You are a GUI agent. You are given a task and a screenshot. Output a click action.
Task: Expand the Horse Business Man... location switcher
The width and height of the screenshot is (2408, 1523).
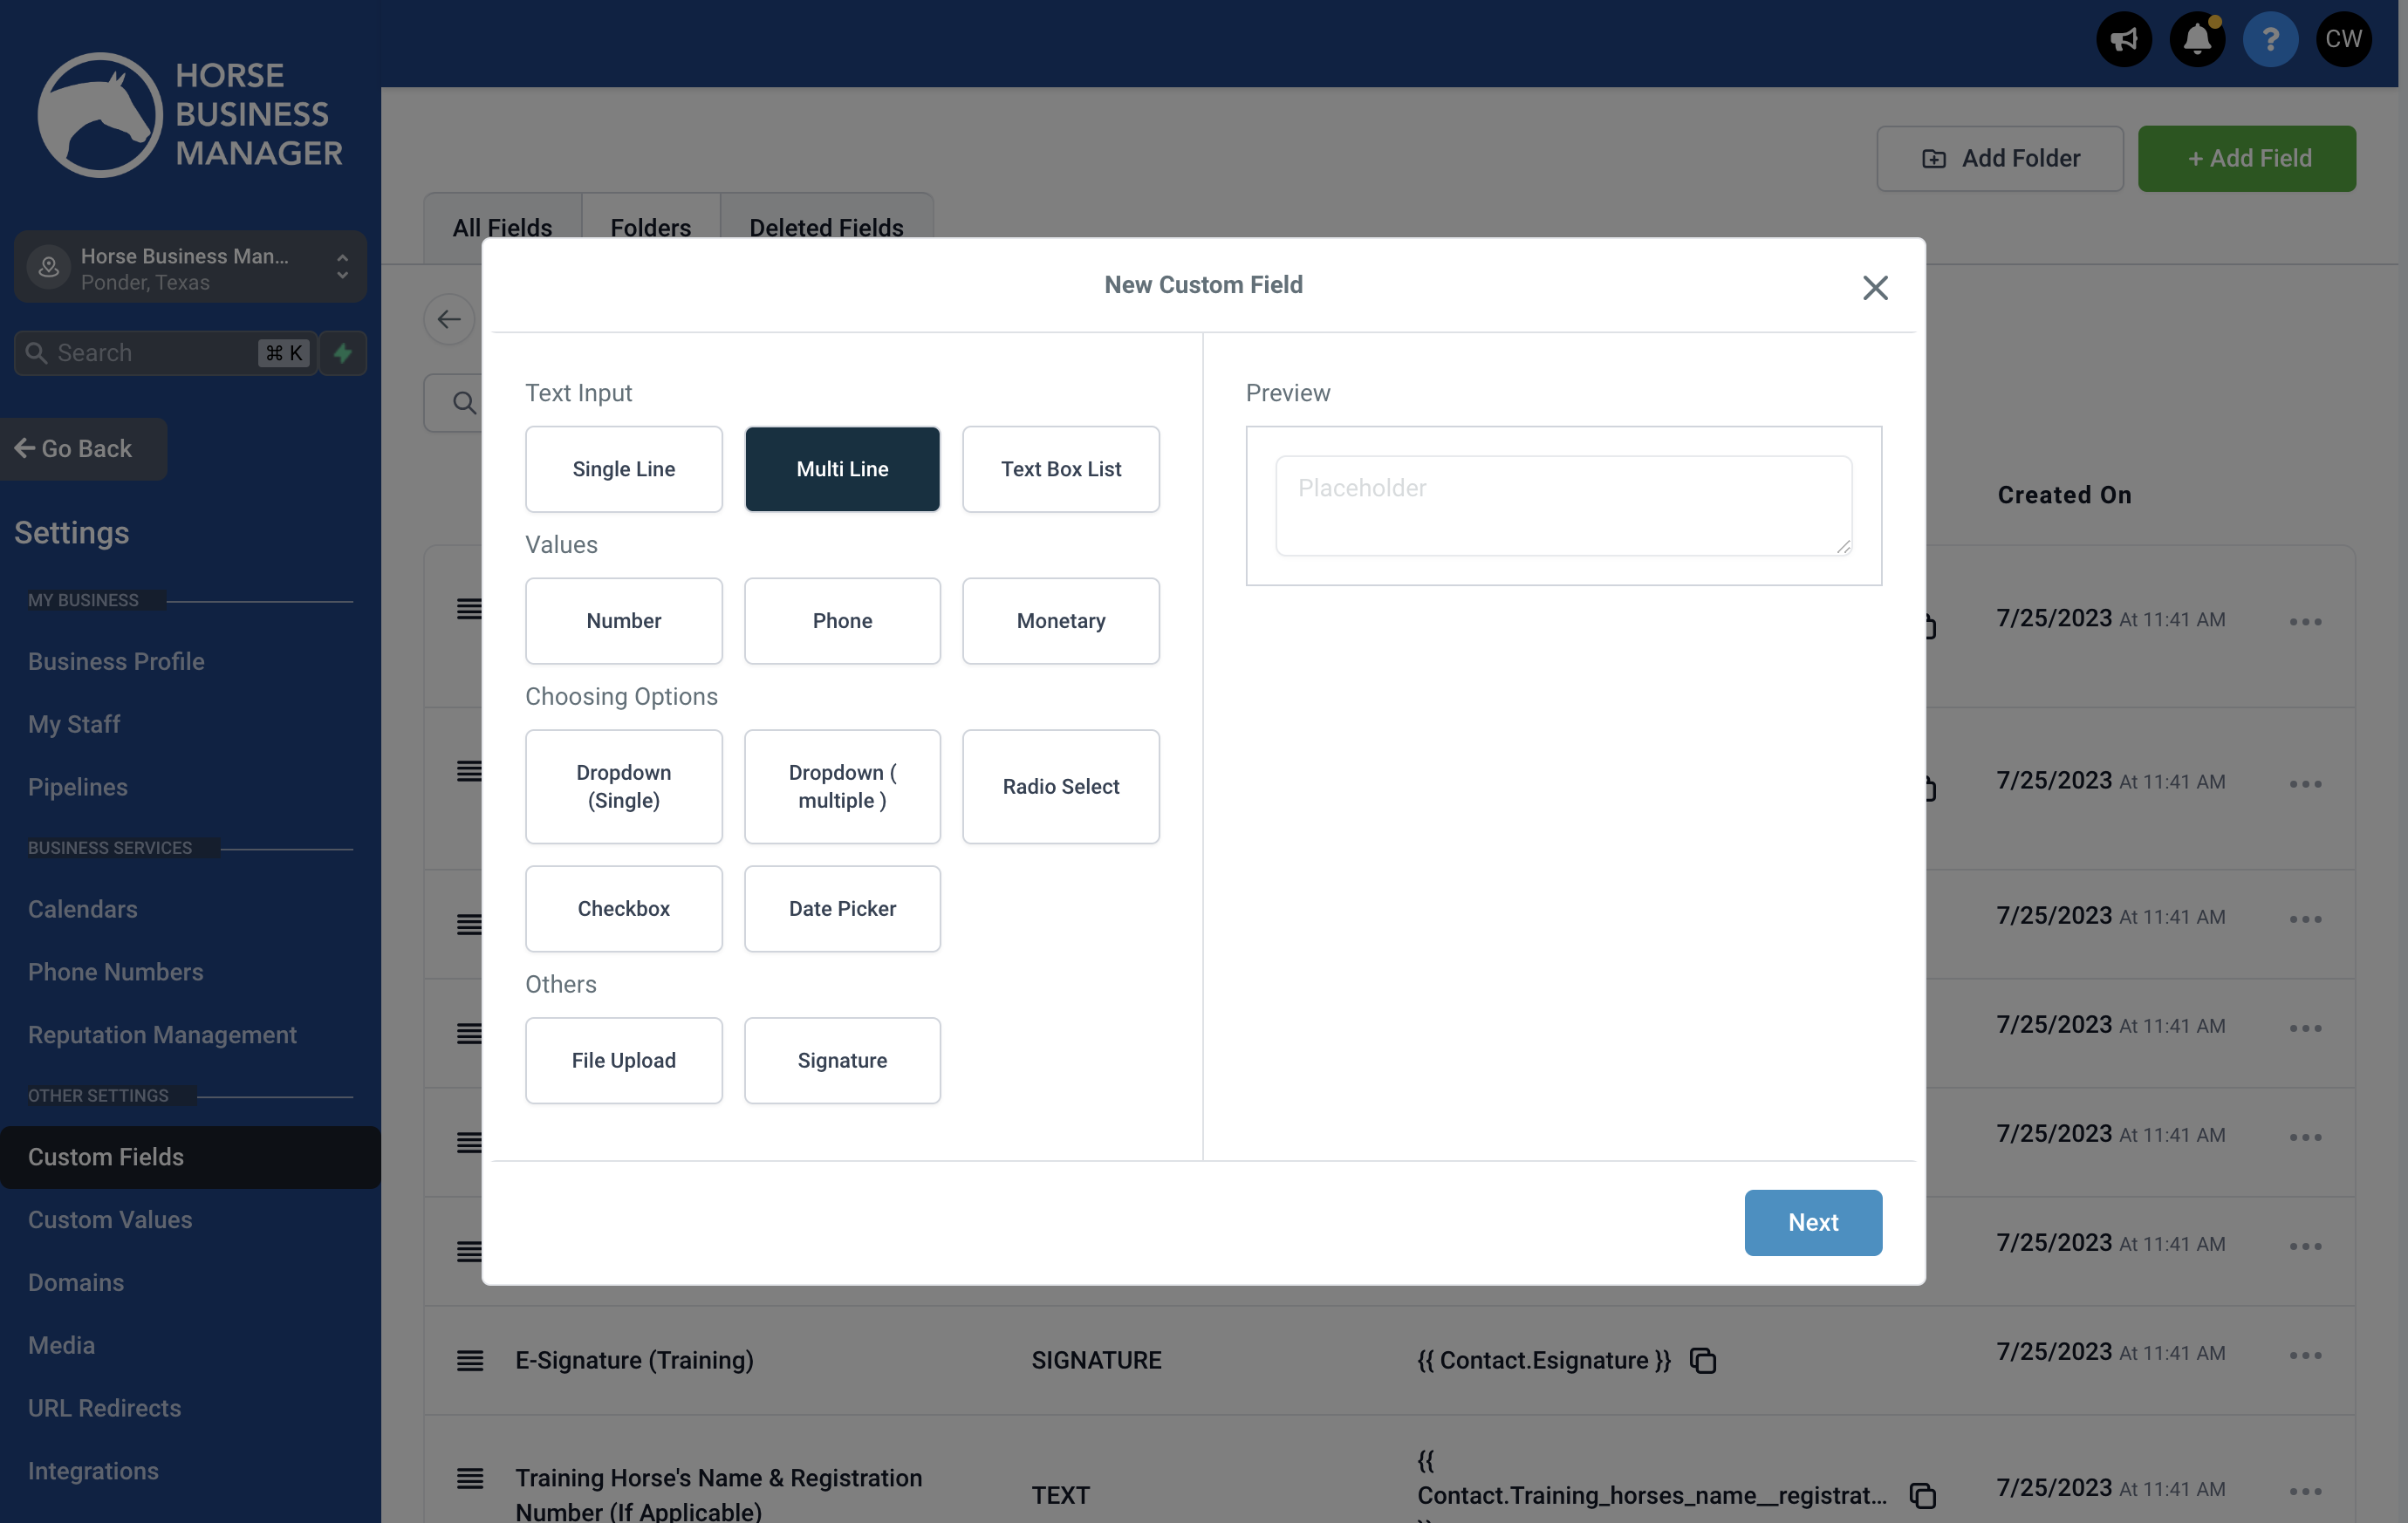190,268
